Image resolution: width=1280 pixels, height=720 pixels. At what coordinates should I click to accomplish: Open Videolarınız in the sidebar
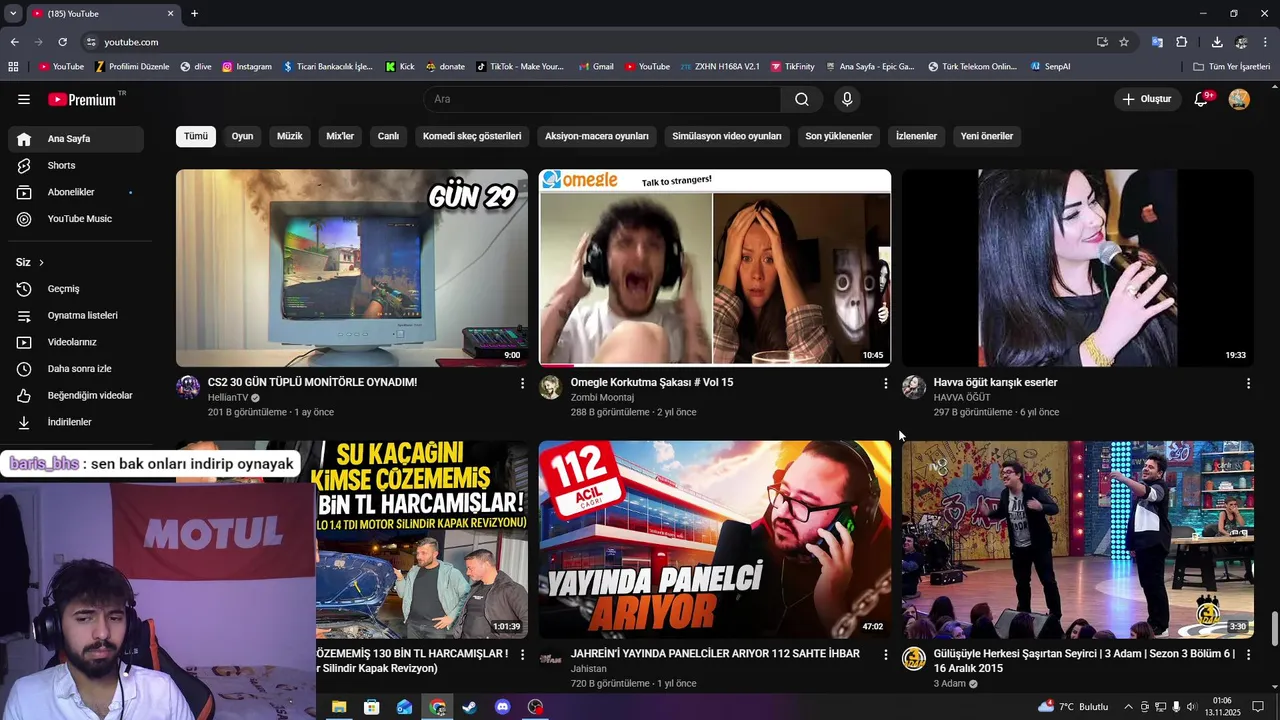[76, 342]
